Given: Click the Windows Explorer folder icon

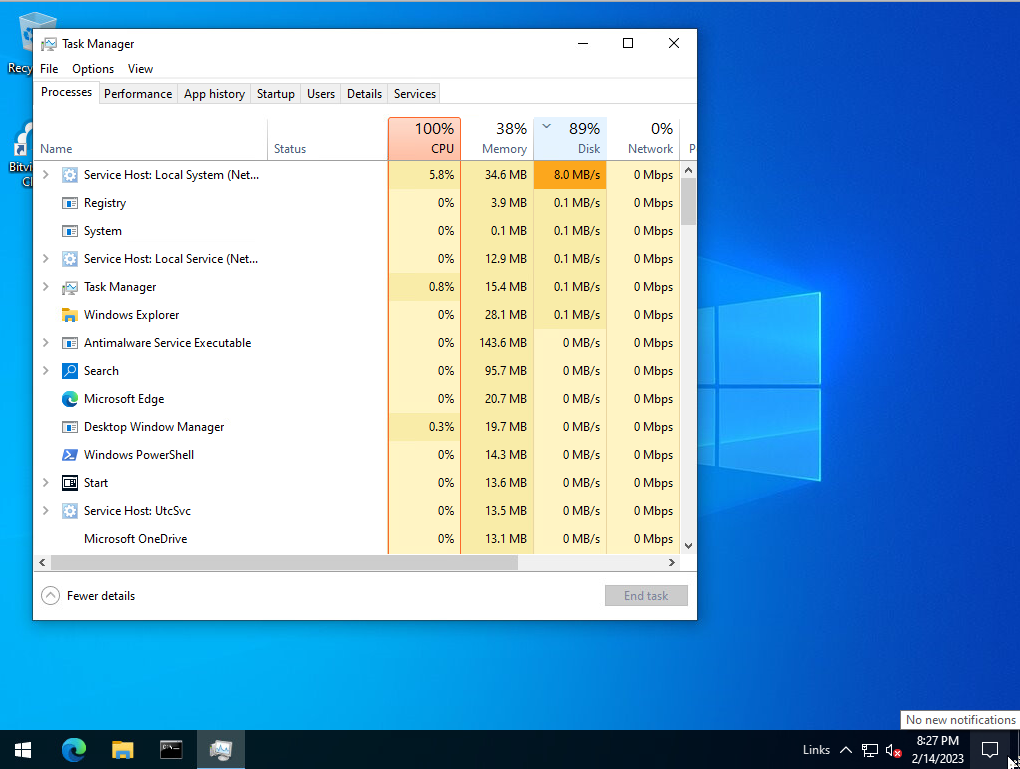Looking at the screenshot, I should click(x=70, y=315).
